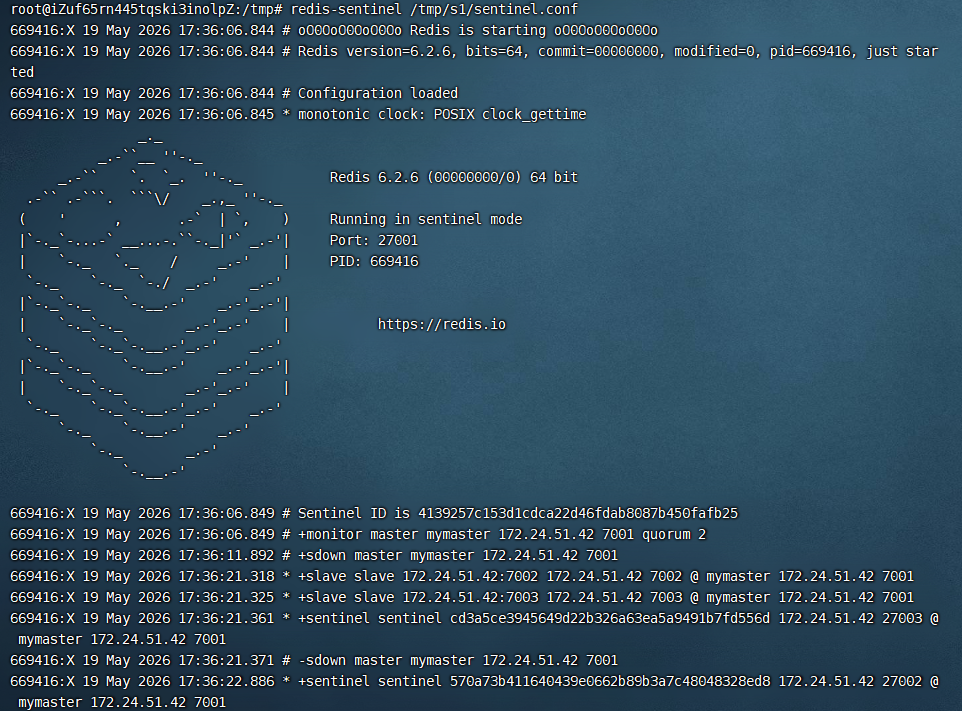Click the '+sdown master mymaster' log line
This screenshot has width=962, height=711.
coord(314,555)
